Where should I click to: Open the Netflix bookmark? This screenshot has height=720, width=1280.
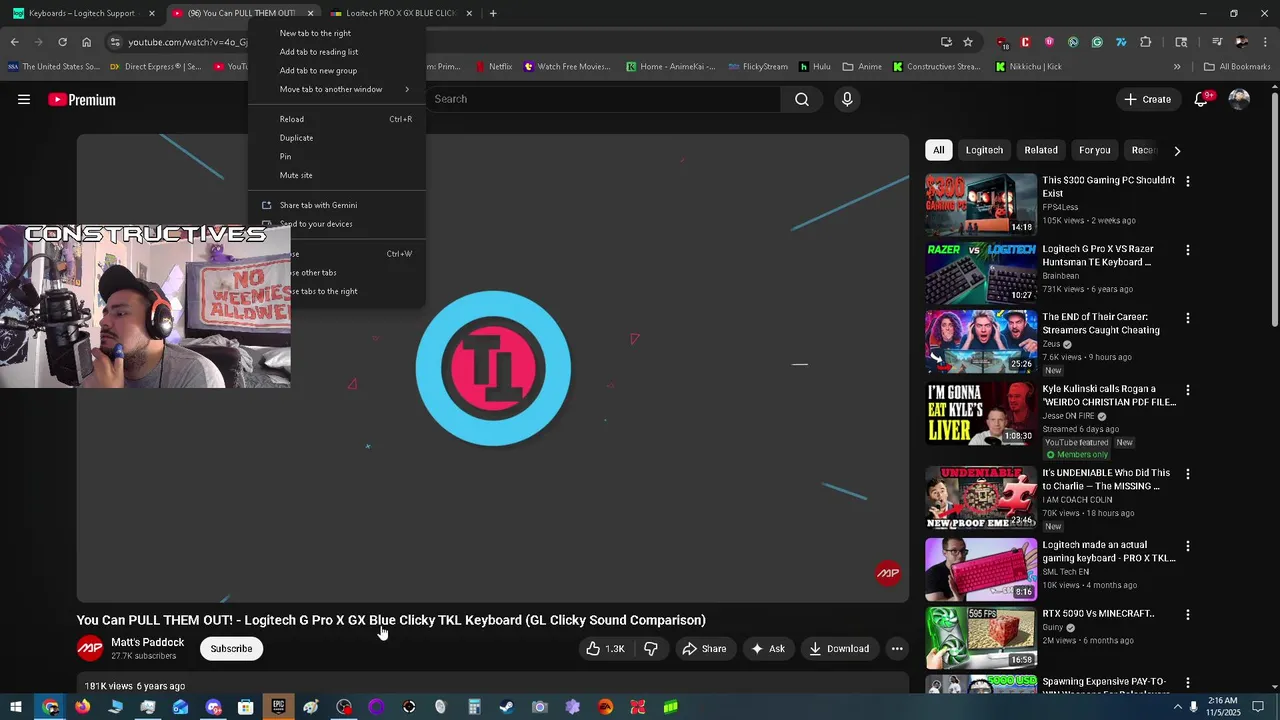(493, 67)
